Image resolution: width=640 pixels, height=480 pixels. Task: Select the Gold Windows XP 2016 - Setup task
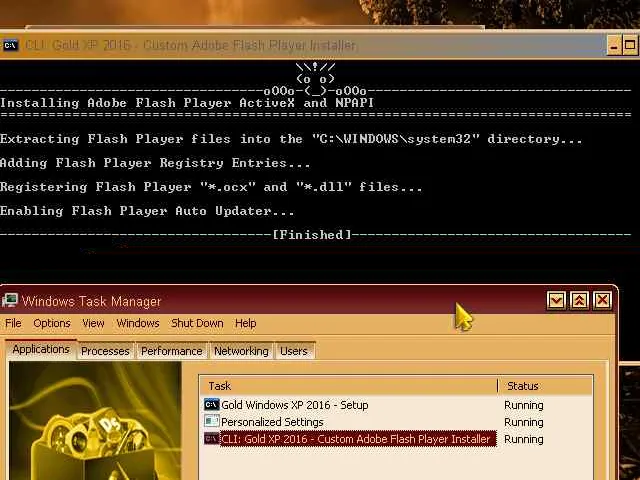pos(294,405)
